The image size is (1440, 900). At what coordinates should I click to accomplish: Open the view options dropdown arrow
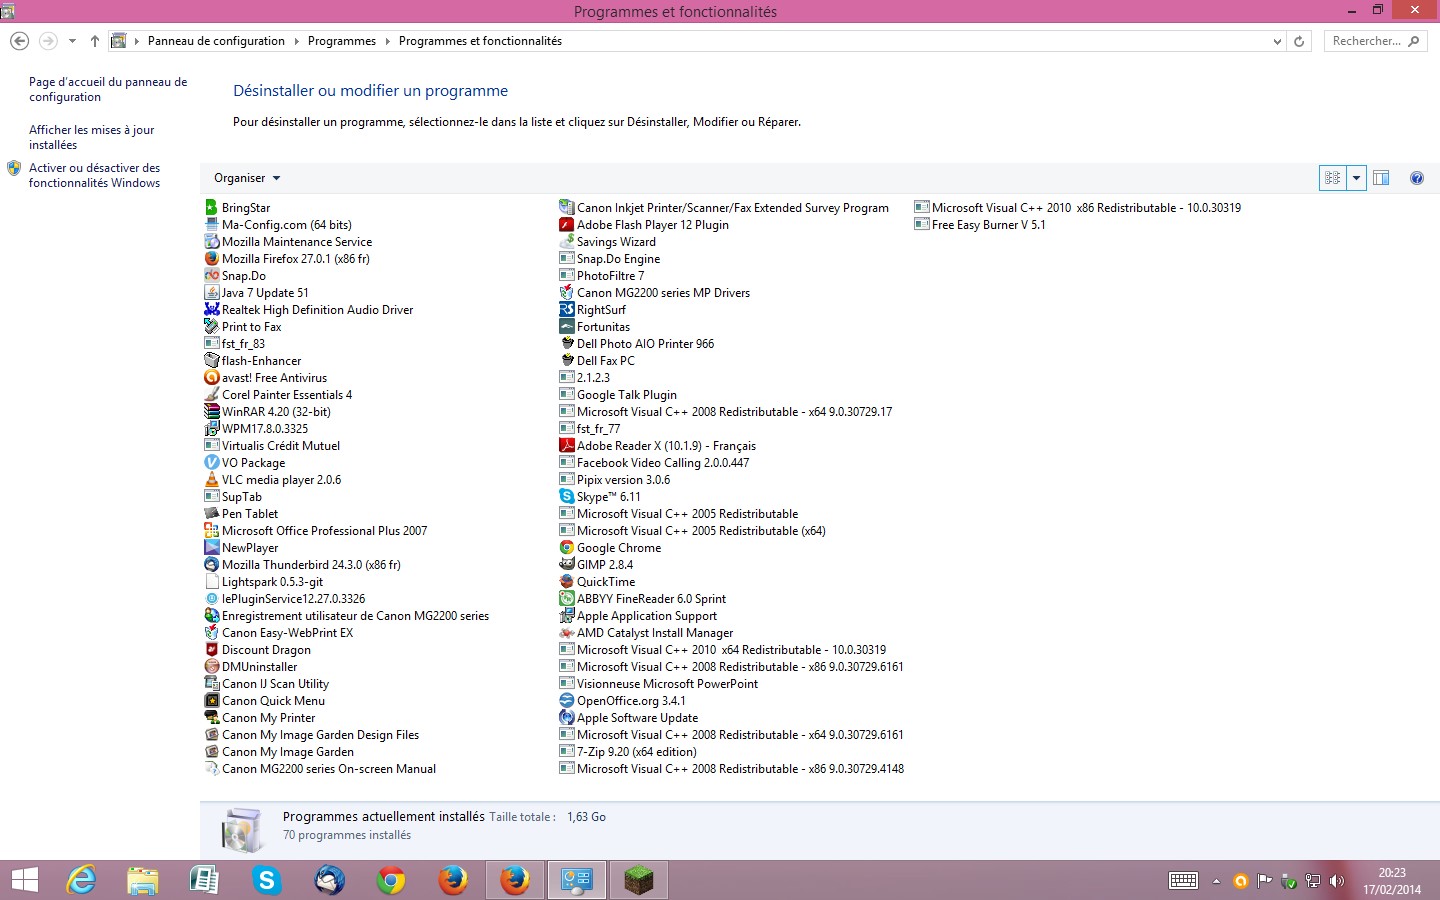[1356, 178]
